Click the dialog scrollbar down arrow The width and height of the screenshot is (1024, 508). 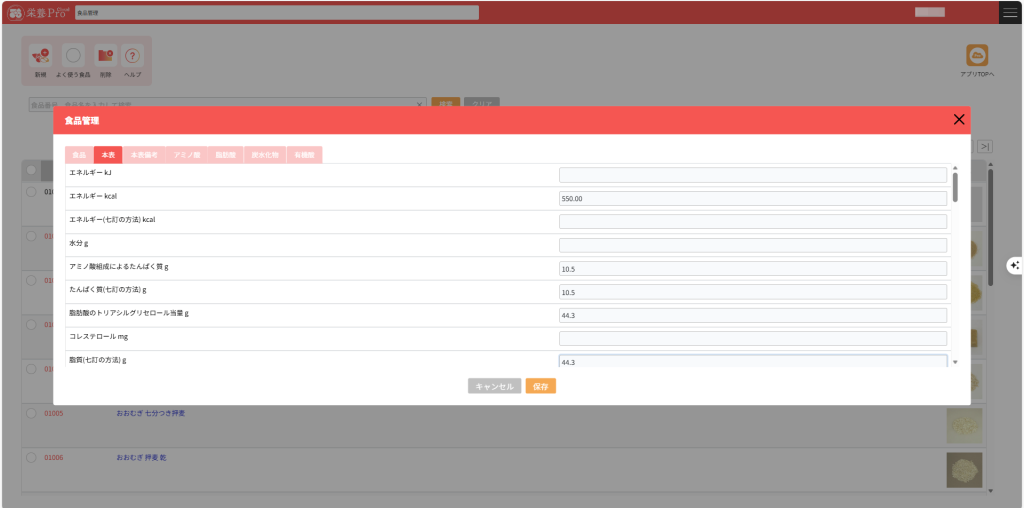coord(955,362)
